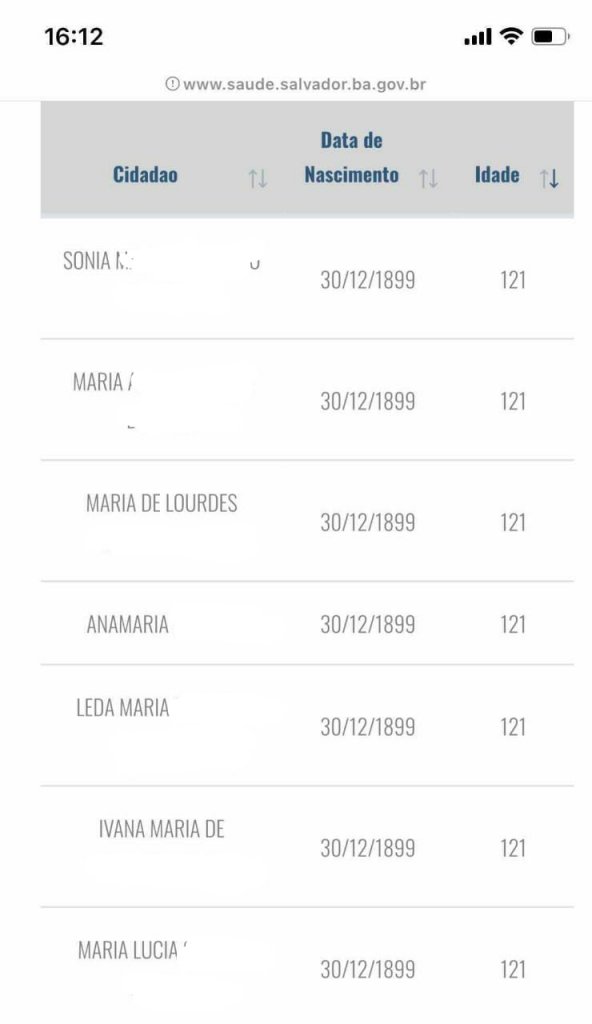Image resolution: width=592 pixels, height=1024 pixels.
Task: Sort by Cidadao column arrows
Action: coord(257,178)
